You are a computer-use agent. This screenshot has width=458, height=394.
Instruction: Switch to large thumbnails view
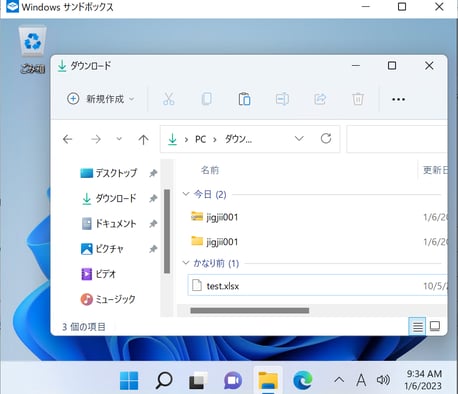[435, 326]
